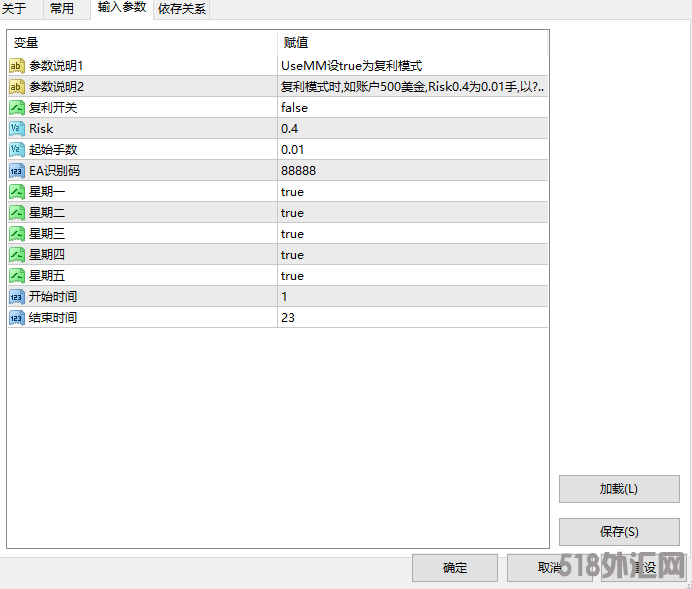Click the integer icon beside 结束时间
The height and width of the screenshot is (589, 692).
point(16,318)
